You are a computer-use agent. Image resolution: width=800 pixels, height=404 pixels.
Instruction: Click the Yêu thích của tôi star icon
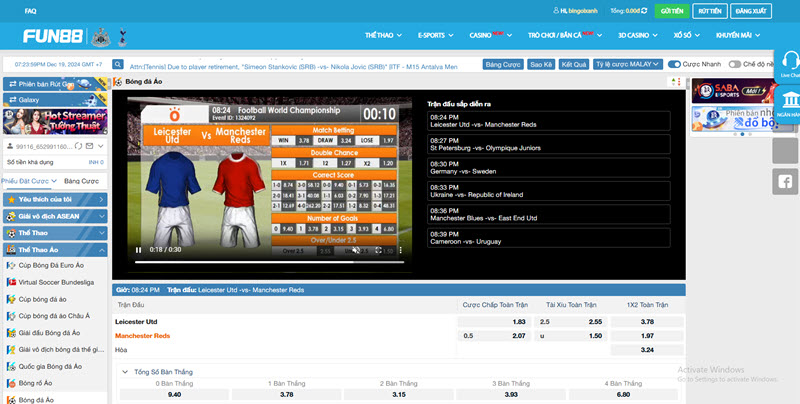click(x=11, y=199)
